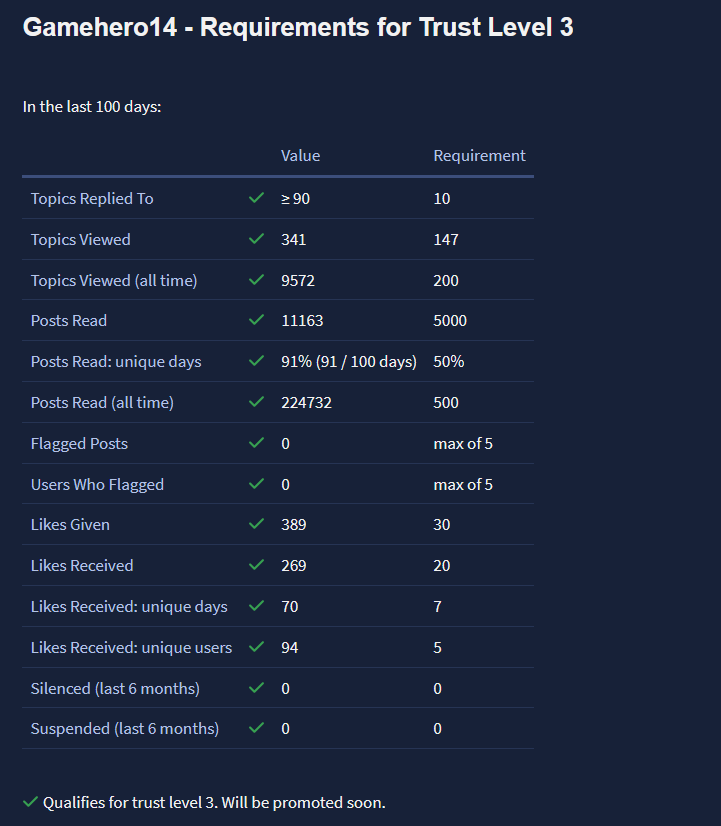Click the Likes Received: unique days label
Image resolution: width=721 pixels, height=826 pixels.
(x=129, y=606)
